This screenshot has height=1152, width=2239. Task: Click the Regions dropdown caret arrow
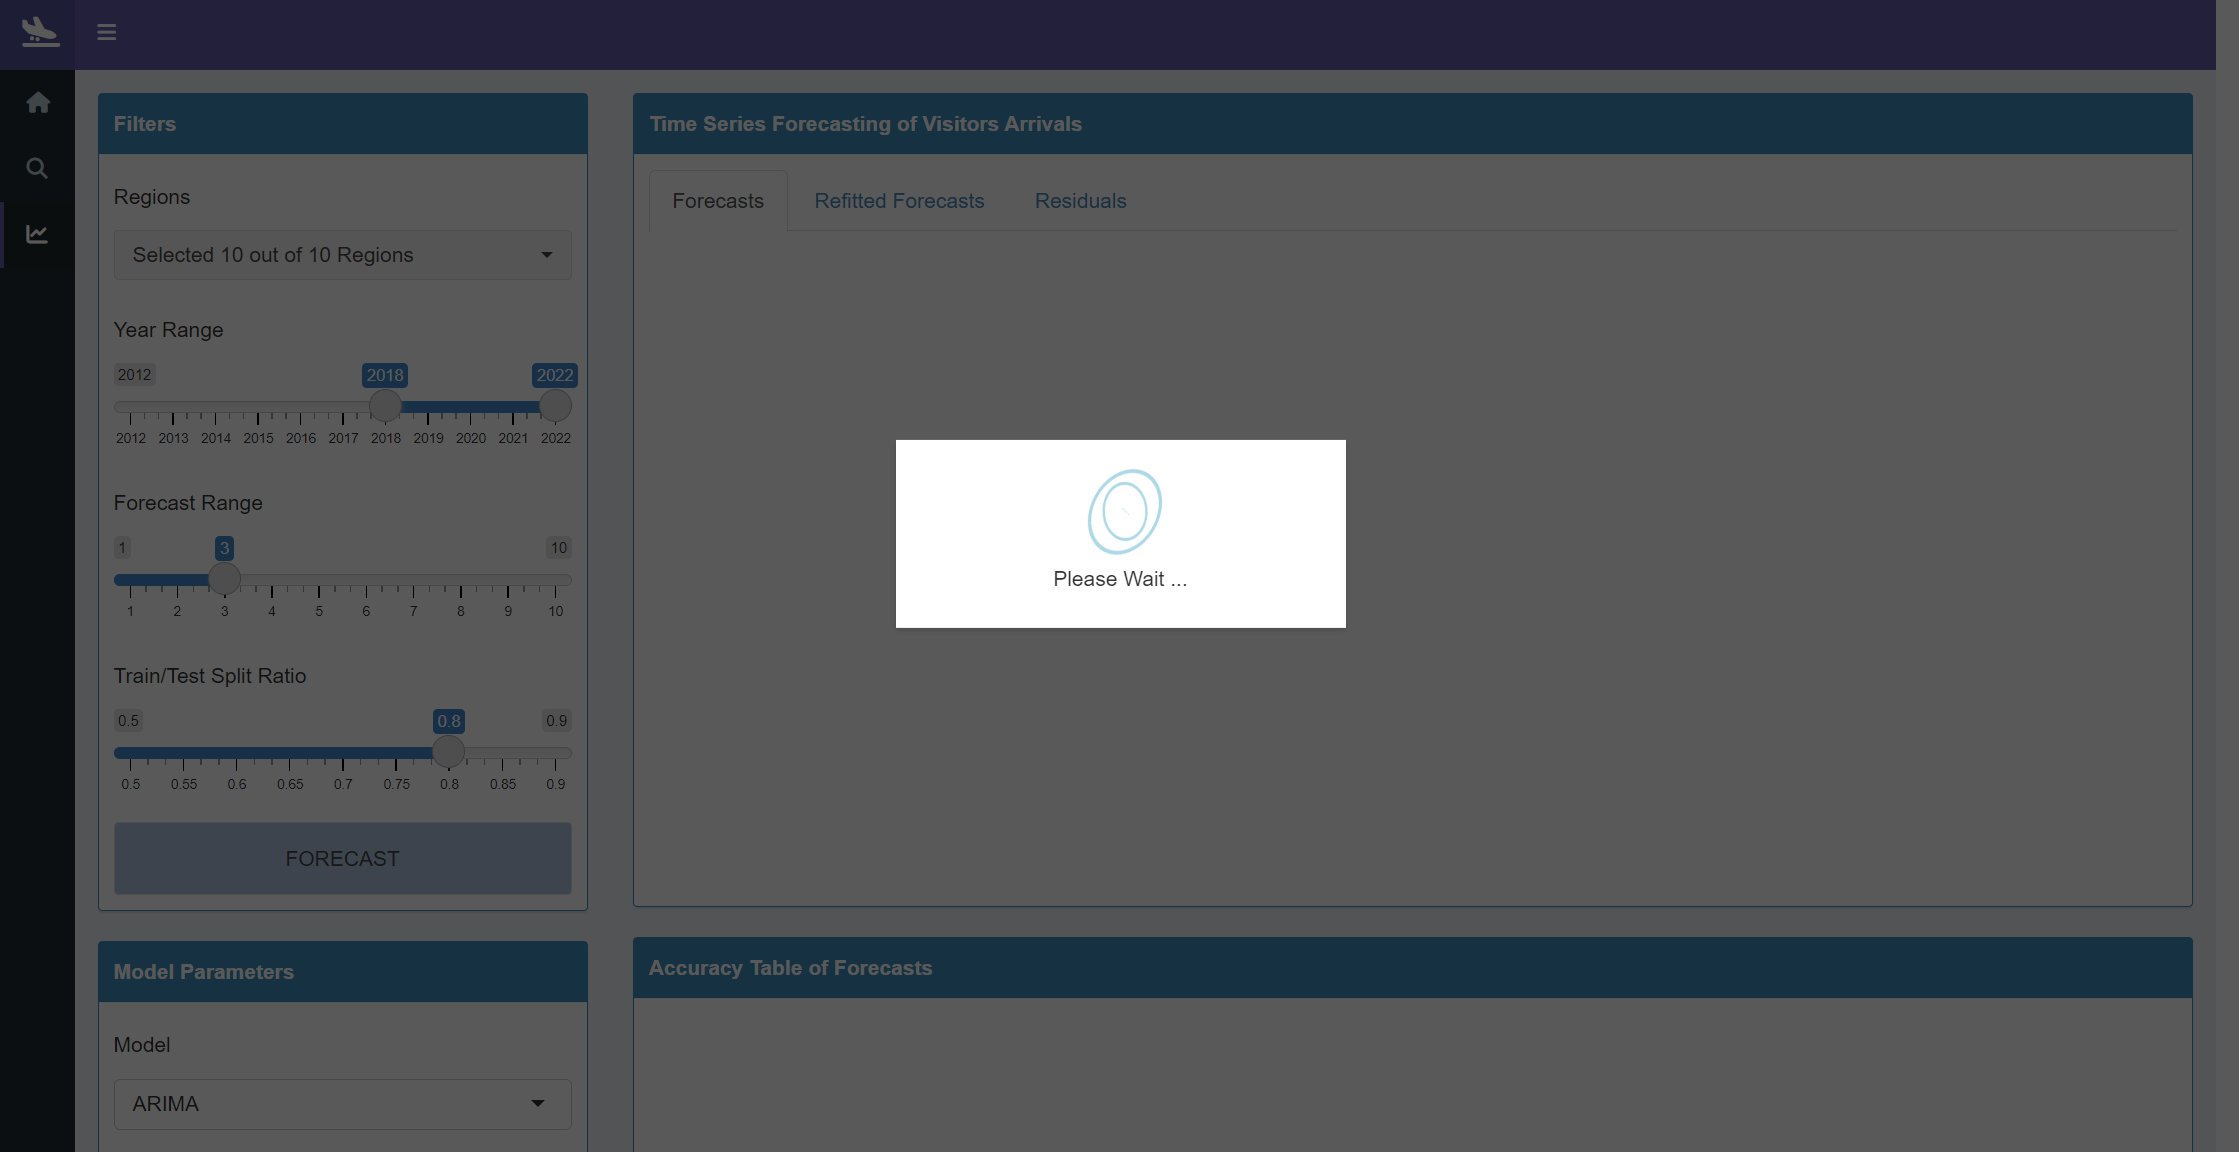pos(546,255)
